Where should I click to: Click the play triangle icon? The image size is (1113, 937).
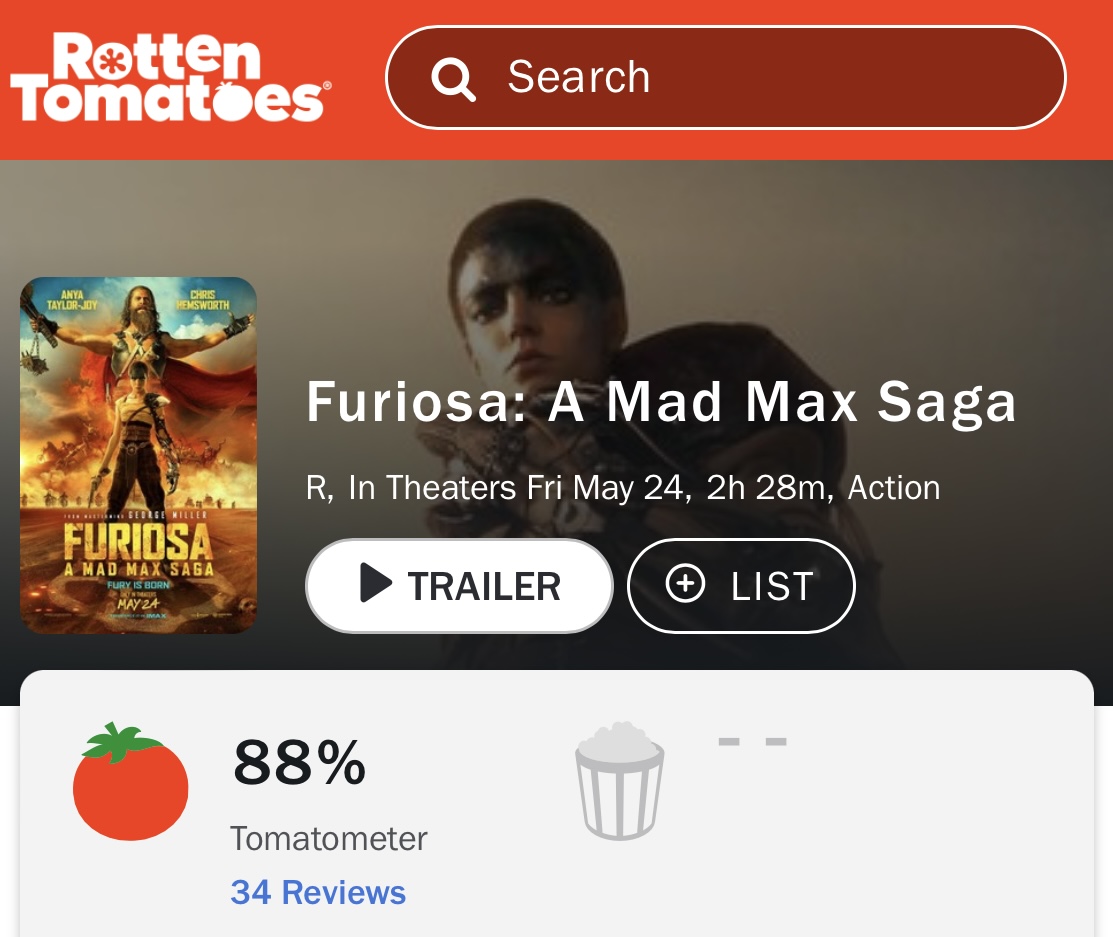coord(375,585)
